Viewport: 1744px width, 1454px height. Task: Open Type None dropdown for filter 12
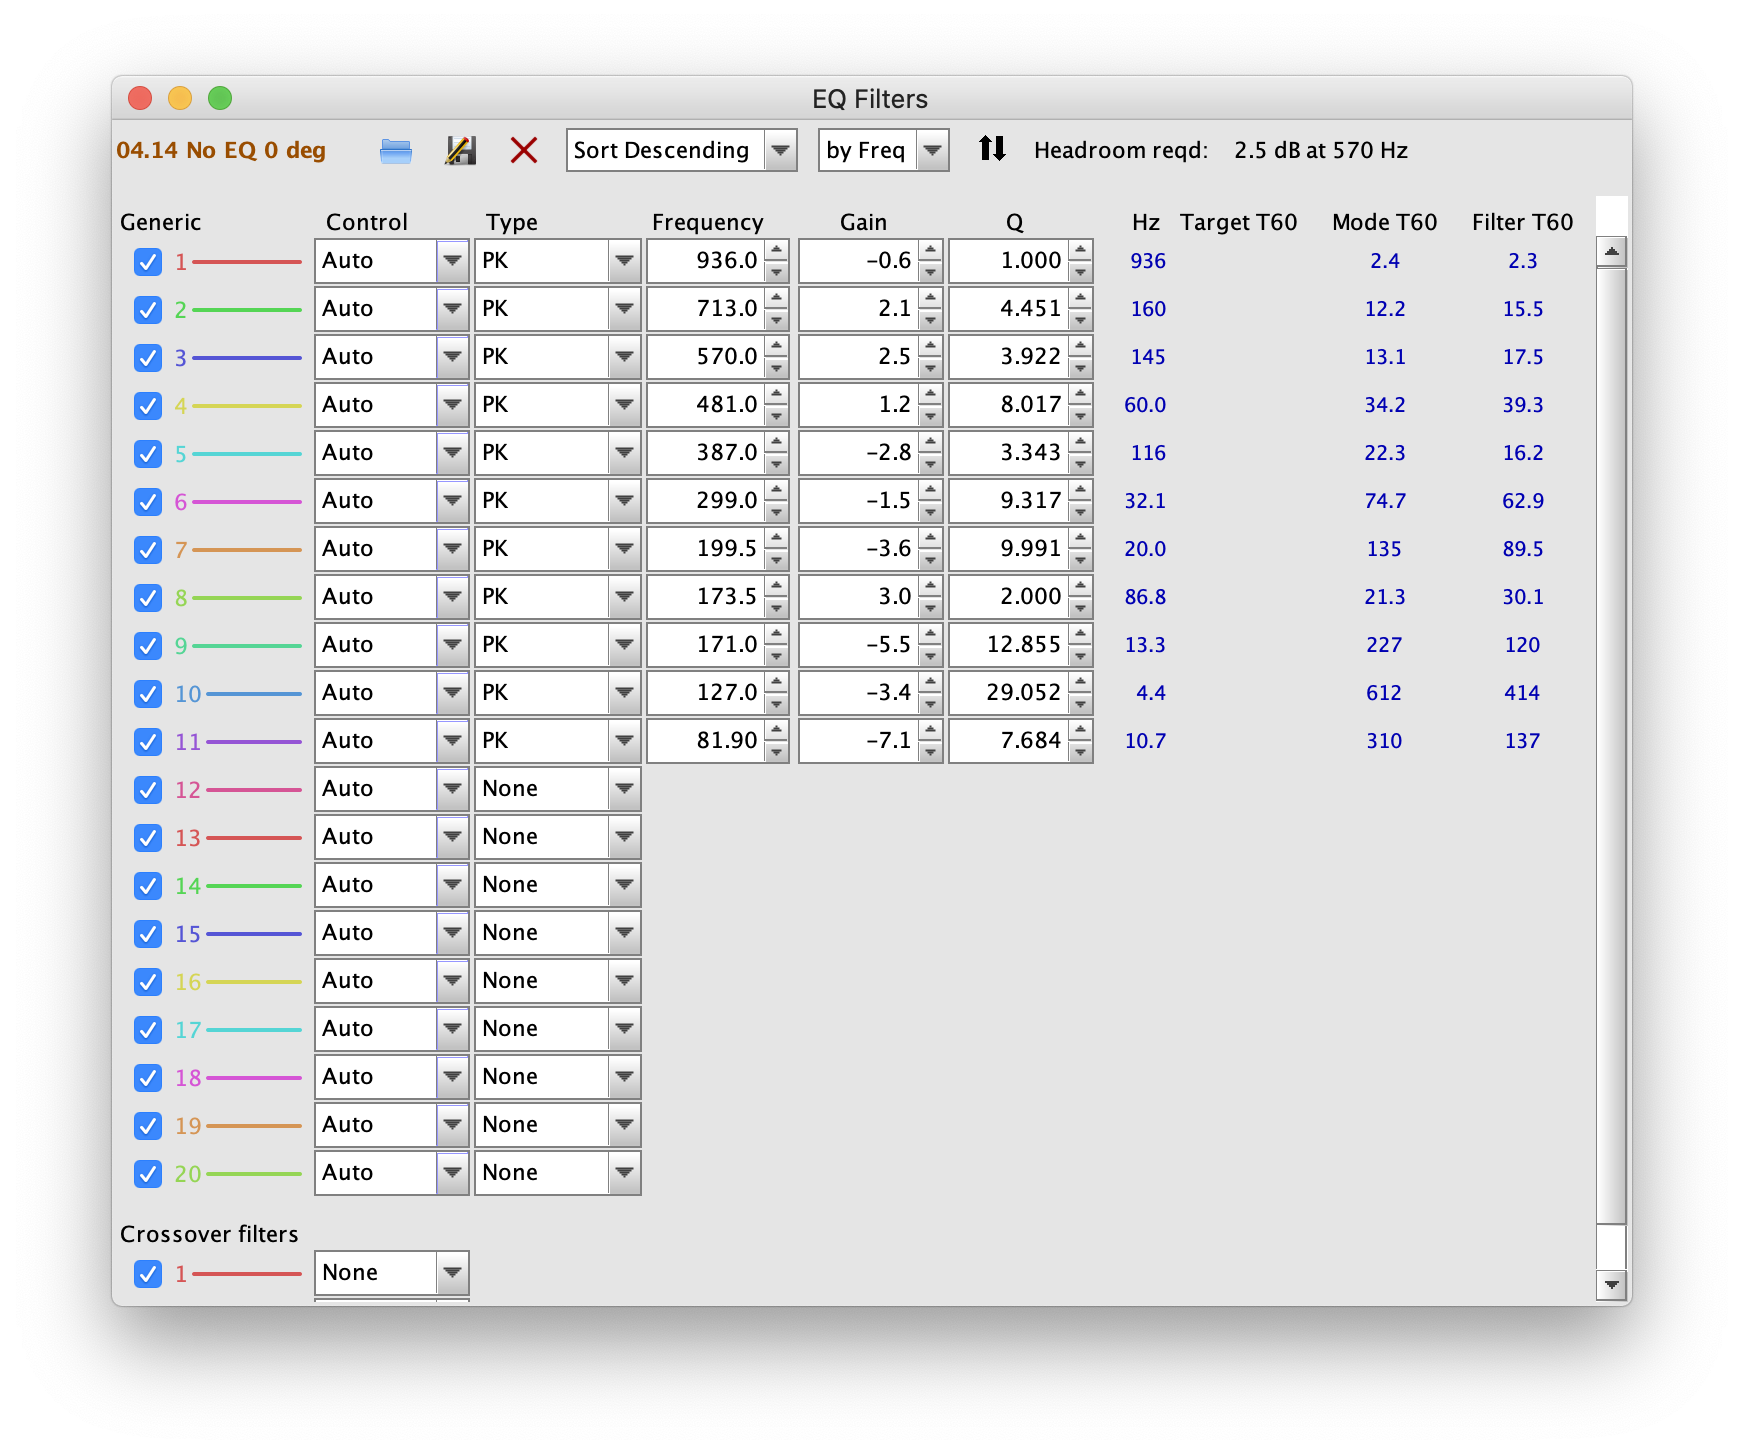coord(557,789)
